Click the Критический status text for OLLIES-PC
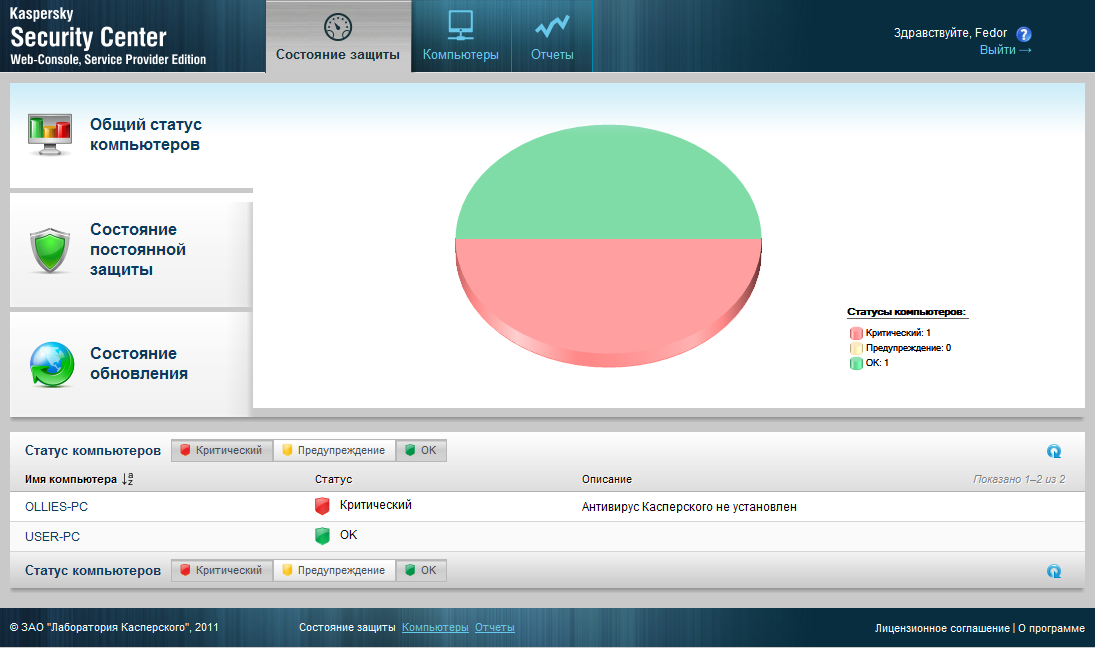Image resolution: width=1095 pixels, height=648 pixels. 376,505
